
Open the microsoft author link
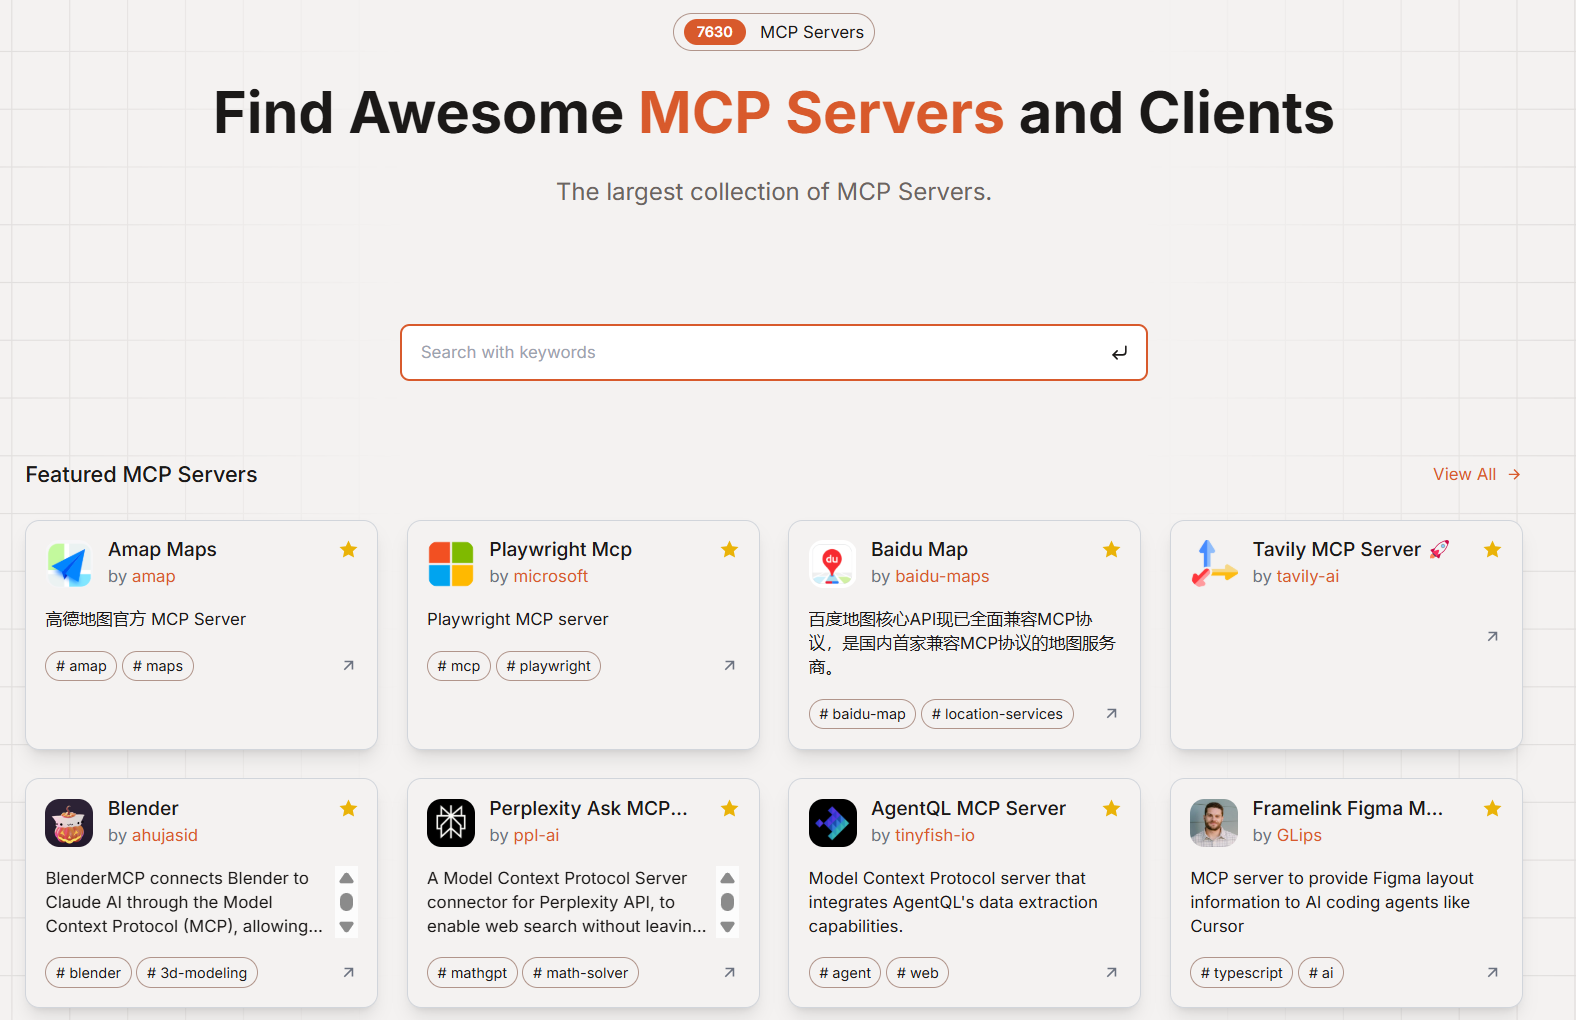pos(551,576)
